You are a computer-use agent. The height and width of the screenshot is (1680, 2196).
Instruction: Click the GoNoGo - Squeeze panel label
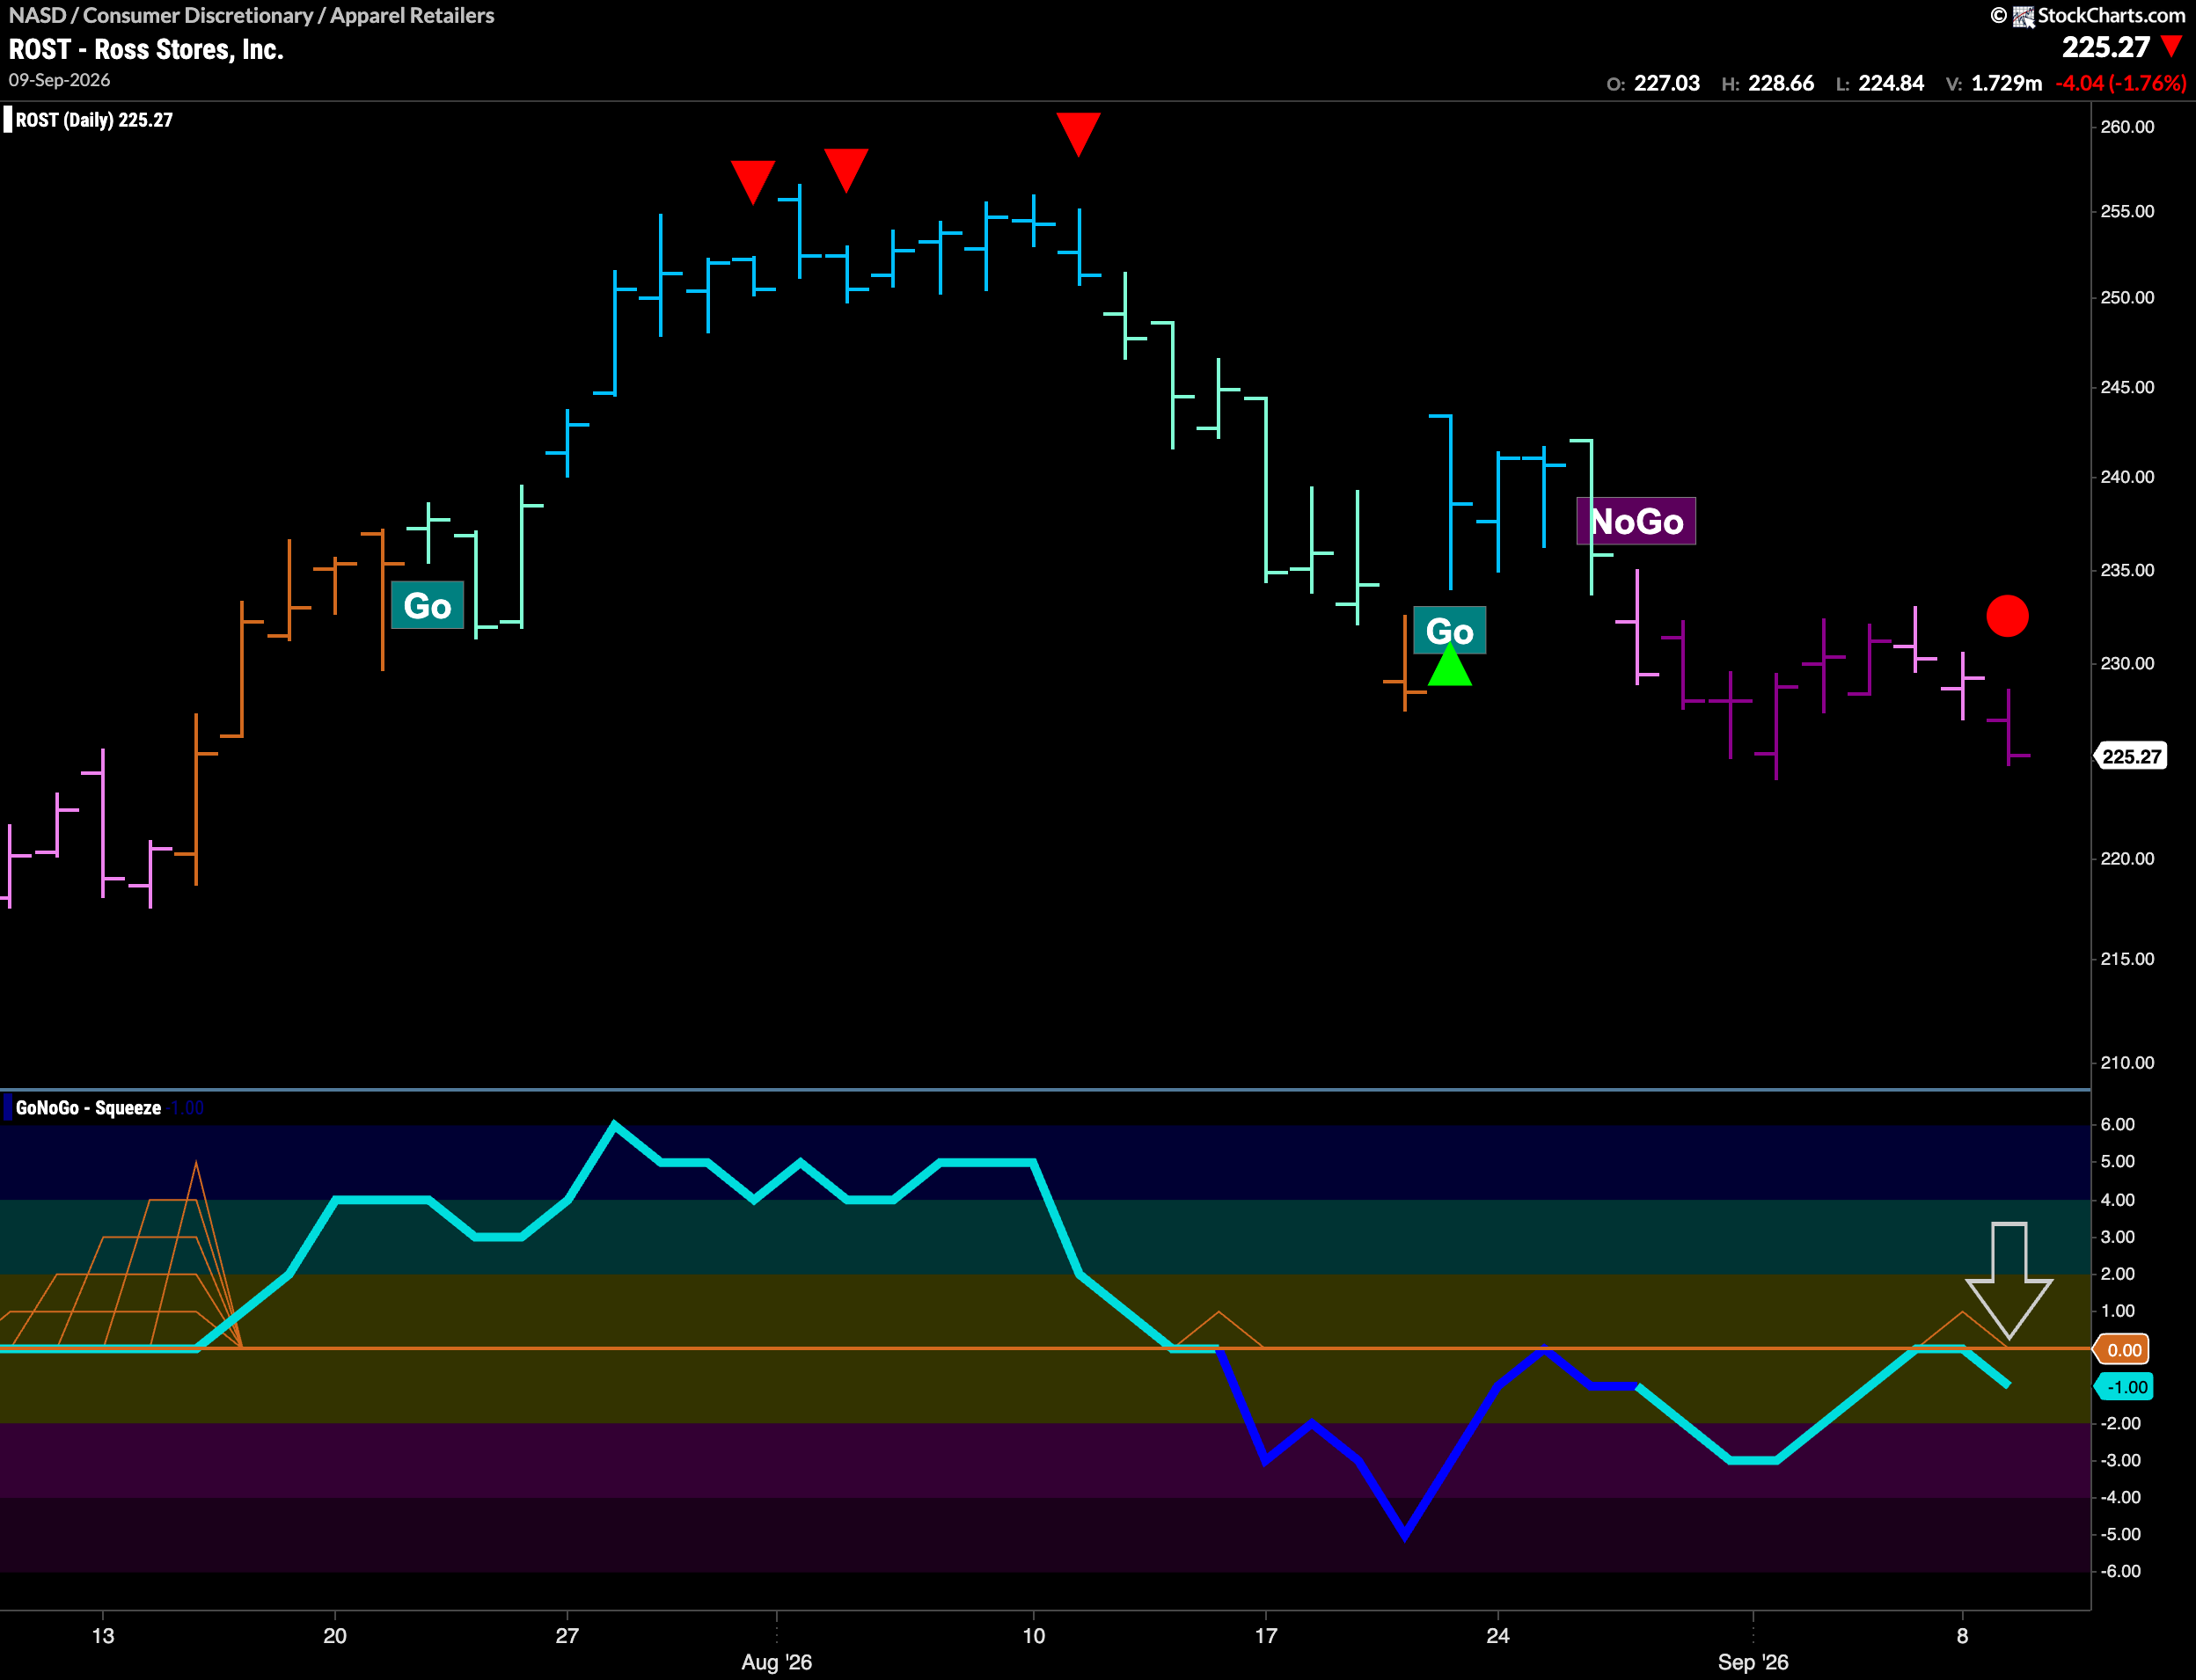pyautogui.click(x=88, y=1107)
